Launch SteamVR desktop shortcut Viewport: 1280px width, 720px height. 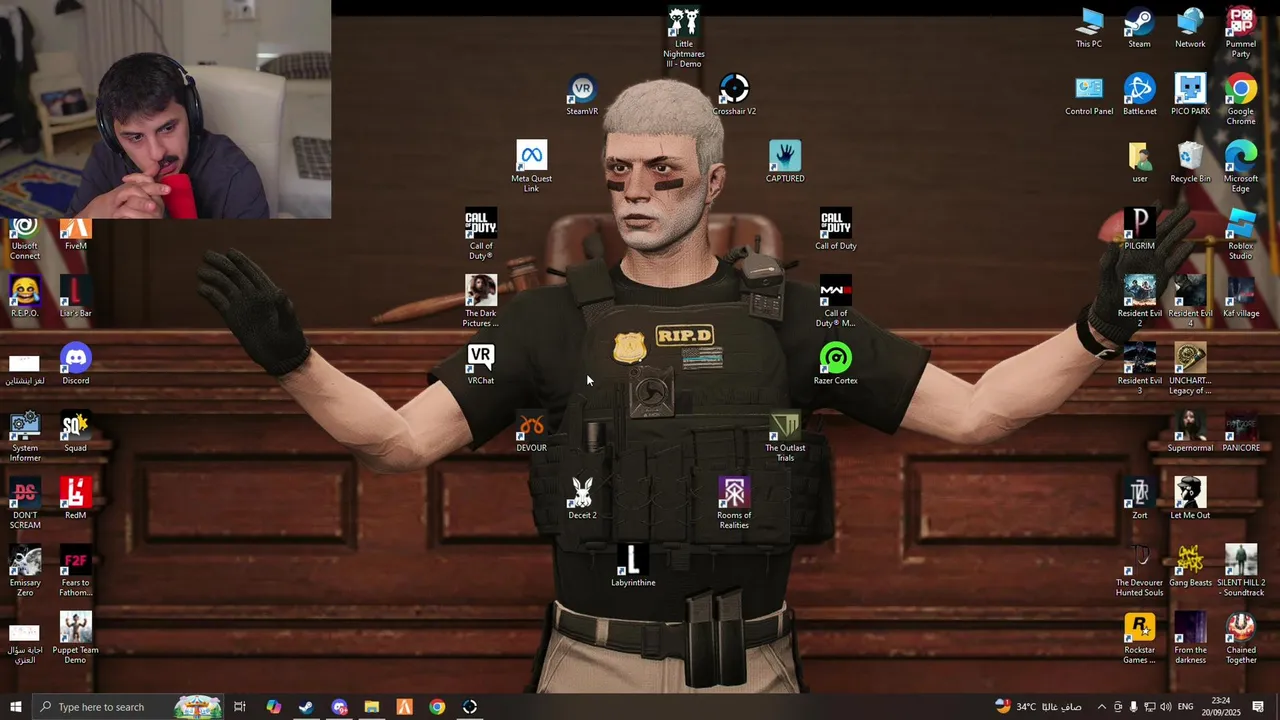(582, 95)
